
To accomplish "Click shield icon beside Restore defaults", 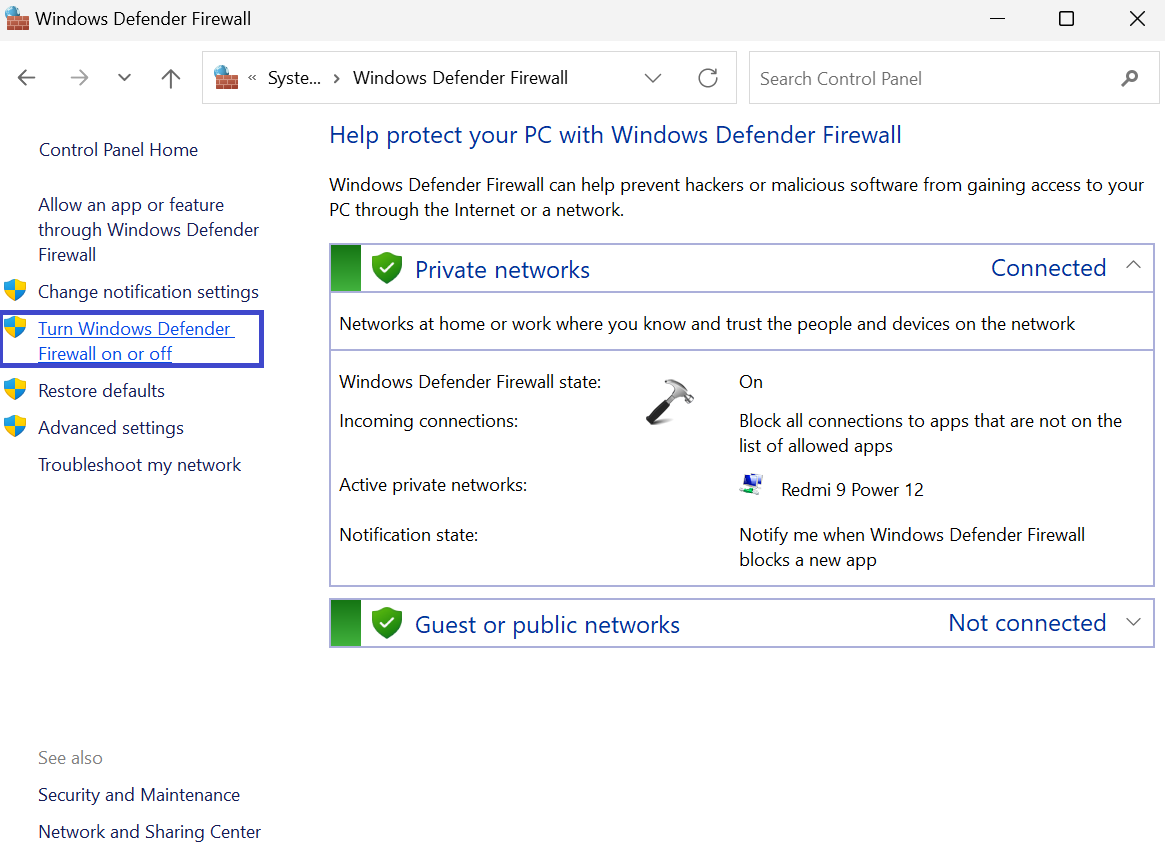I will [x=15, y=390].
